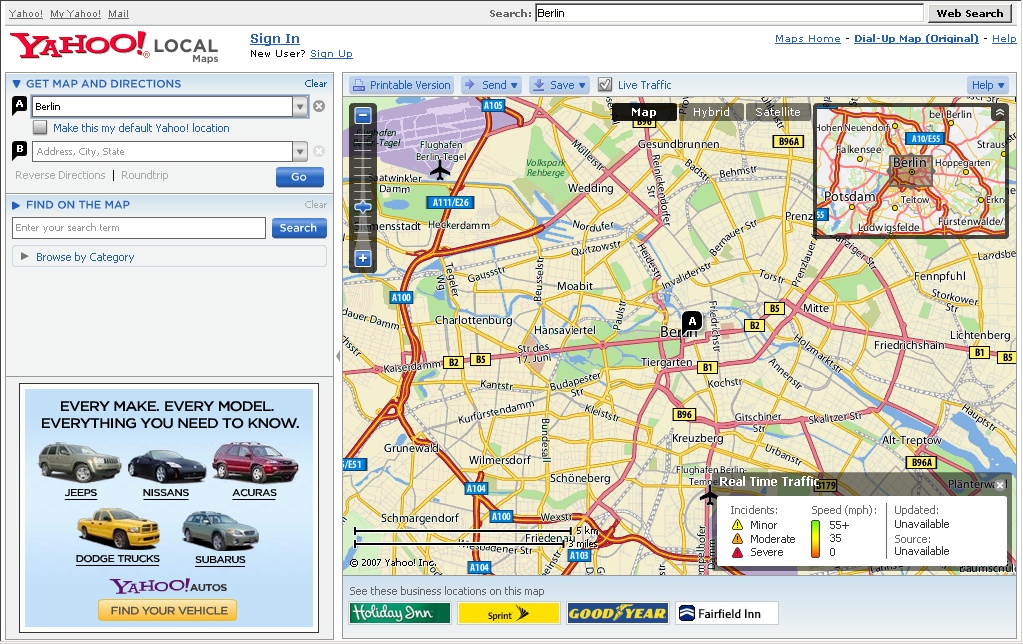Open the Holiday Inn locations
The width and height of the screenshot is (1023, 644).
click(399, 613)
